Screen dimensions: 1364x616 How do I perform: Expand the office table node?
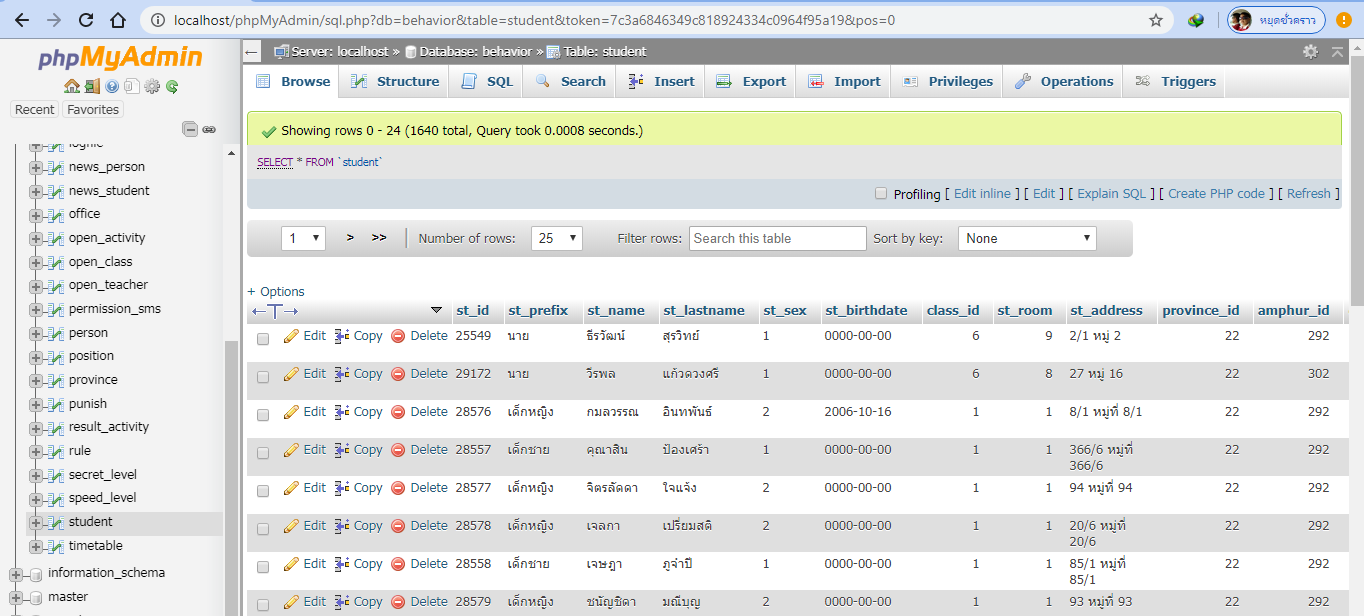pos(36,214)
